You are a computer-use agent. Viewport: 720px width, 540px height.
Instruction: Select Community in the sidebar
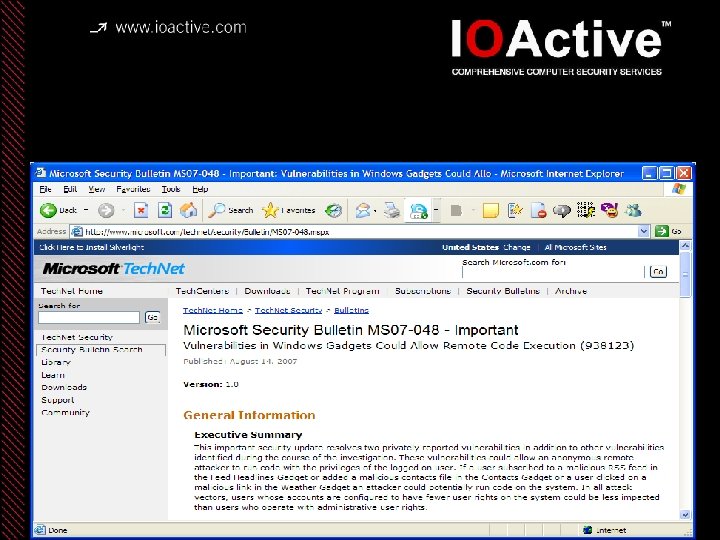pos(65,412)
